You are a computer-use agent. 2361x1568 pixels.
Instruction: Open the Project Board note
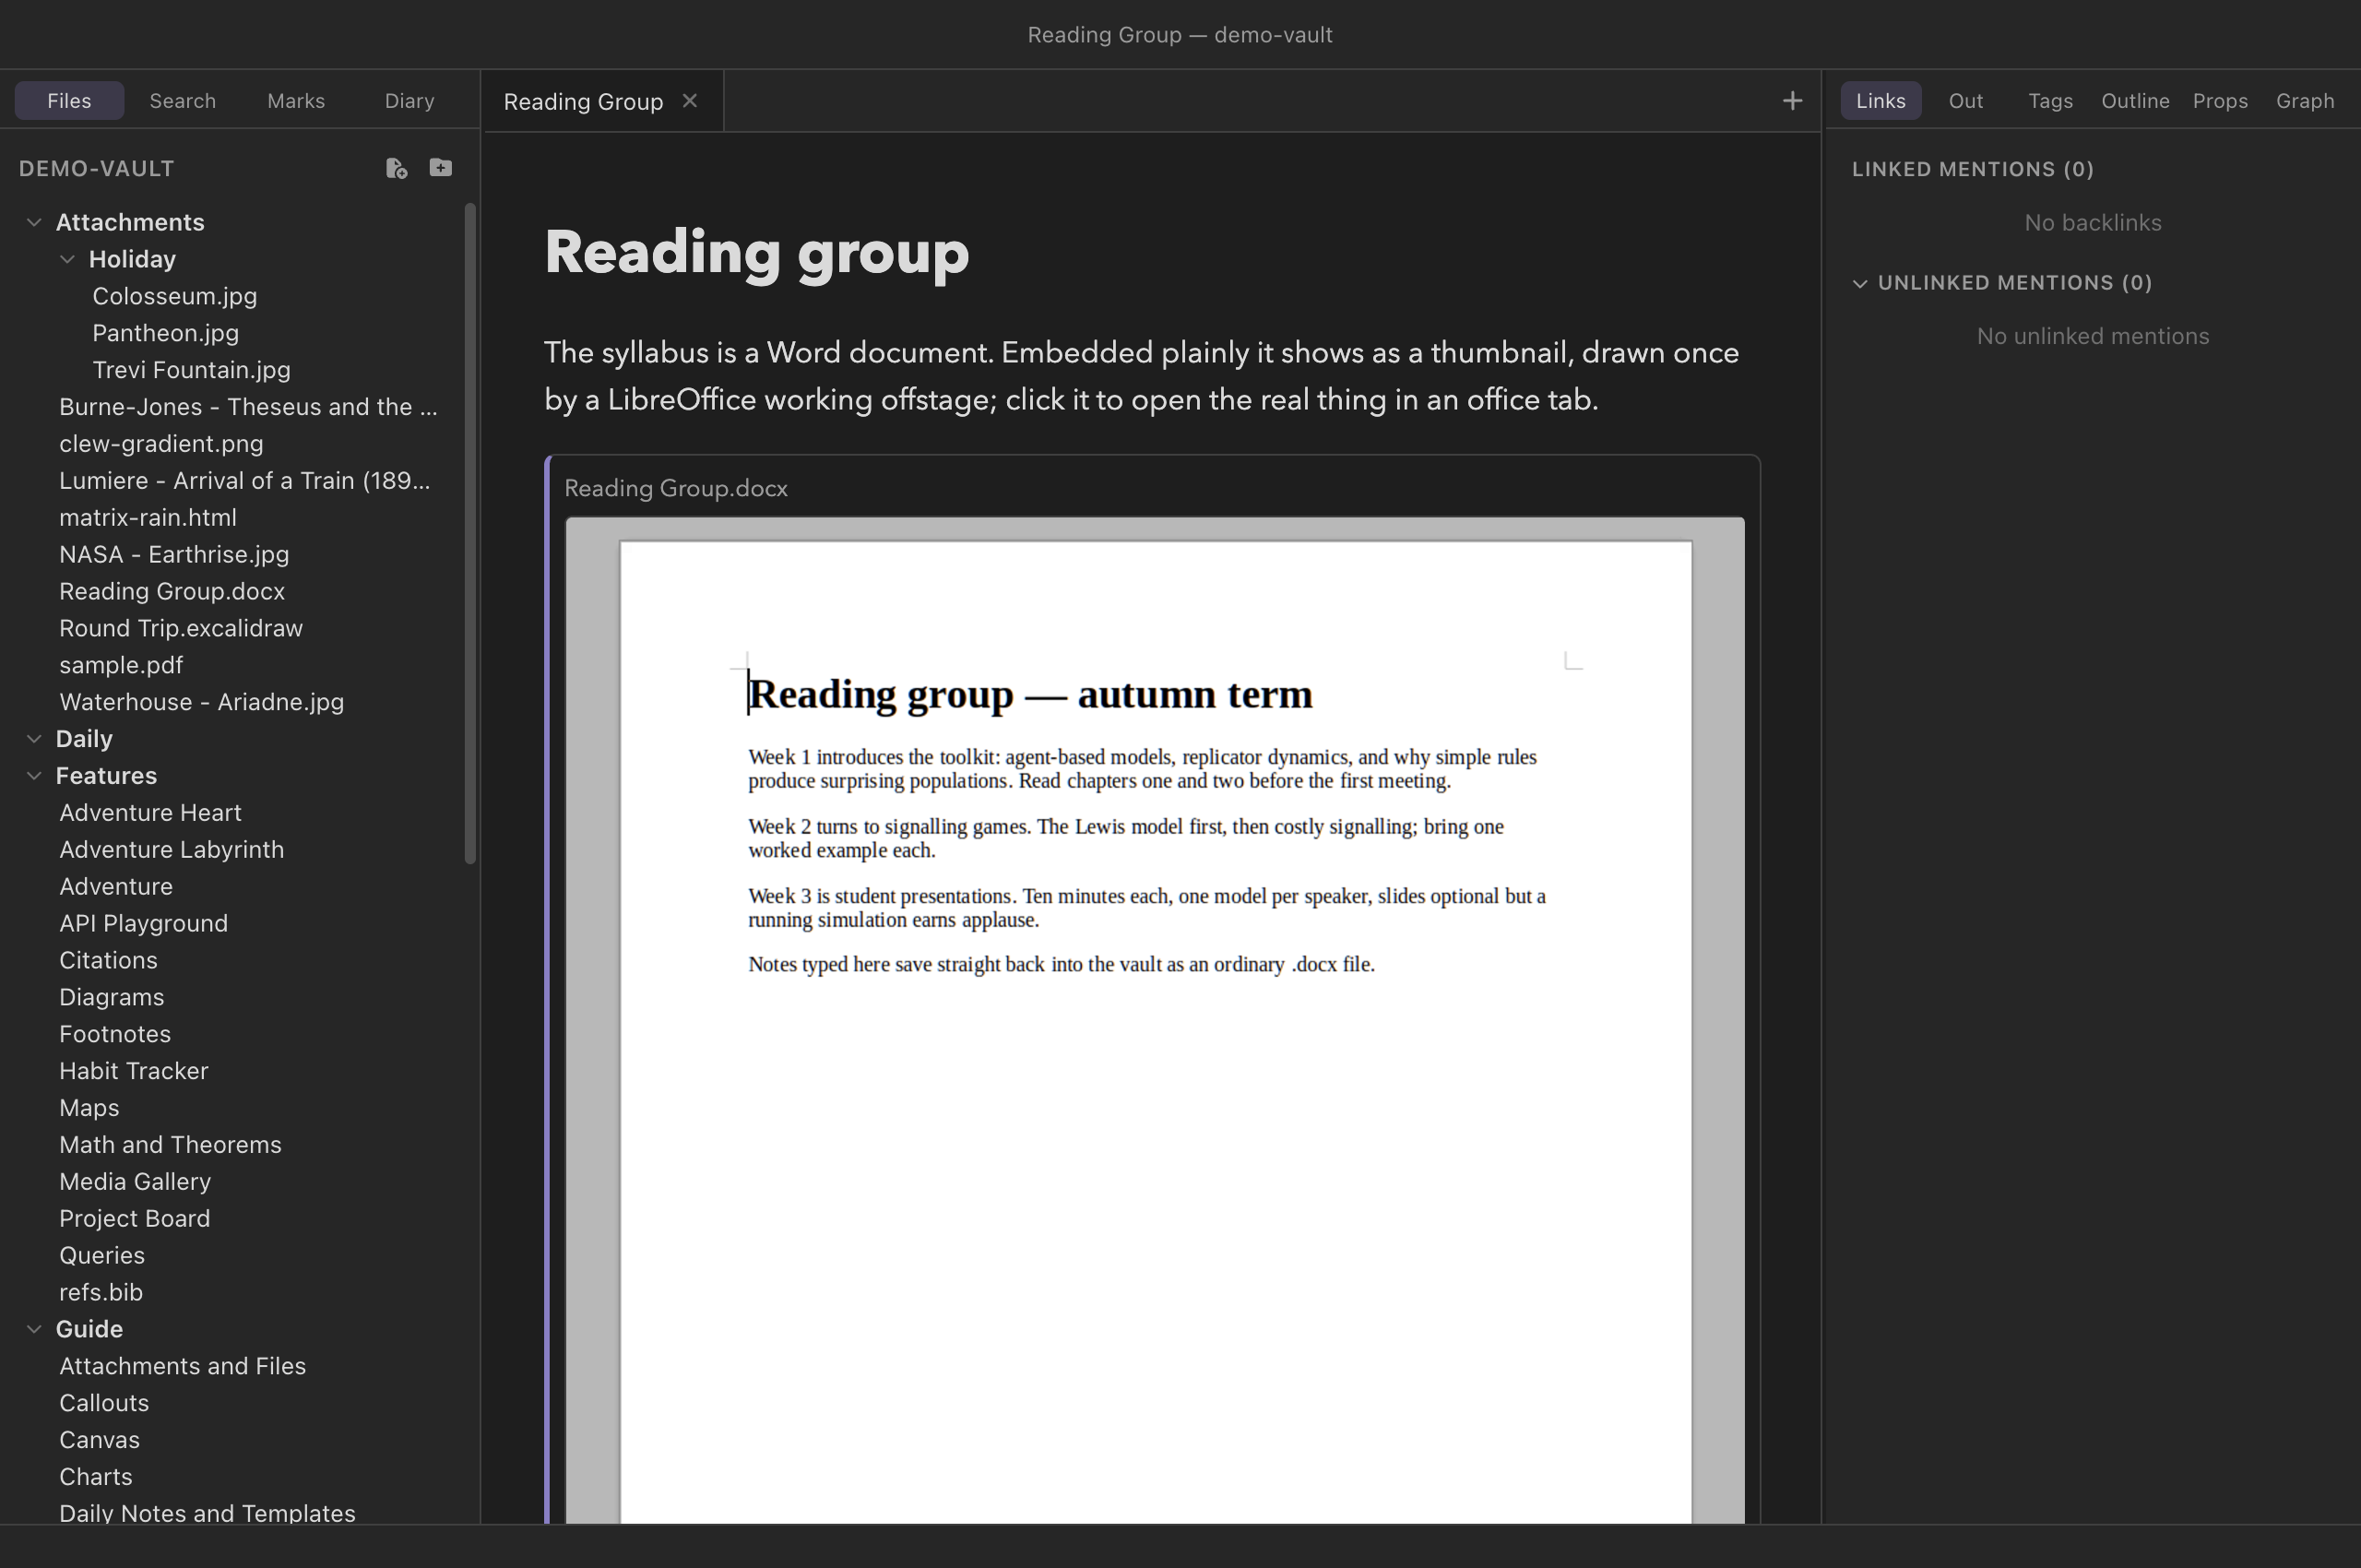click(135, 1219)
